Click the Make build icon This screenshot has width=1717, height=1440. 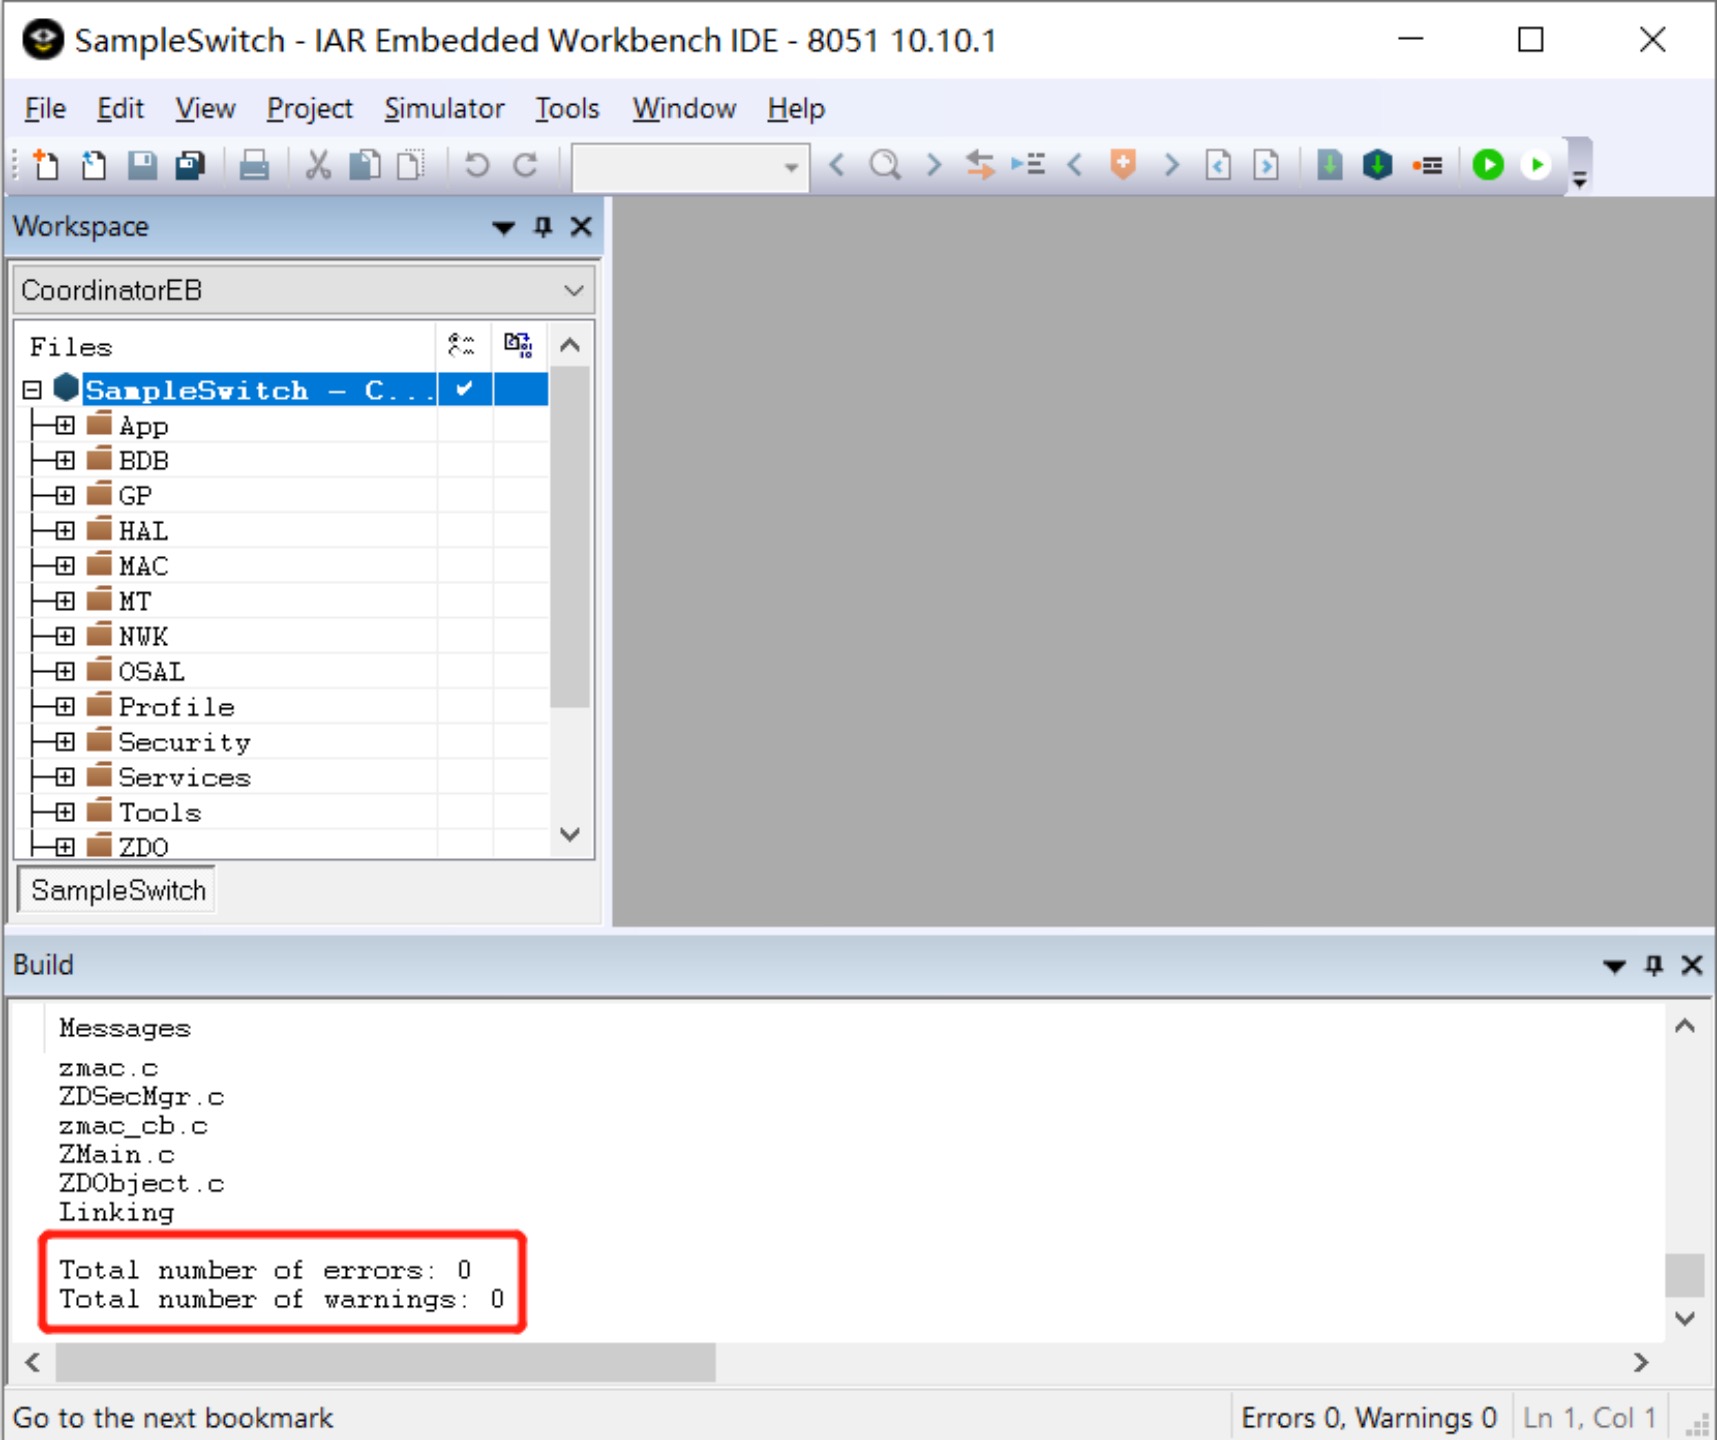point(1377,164)
